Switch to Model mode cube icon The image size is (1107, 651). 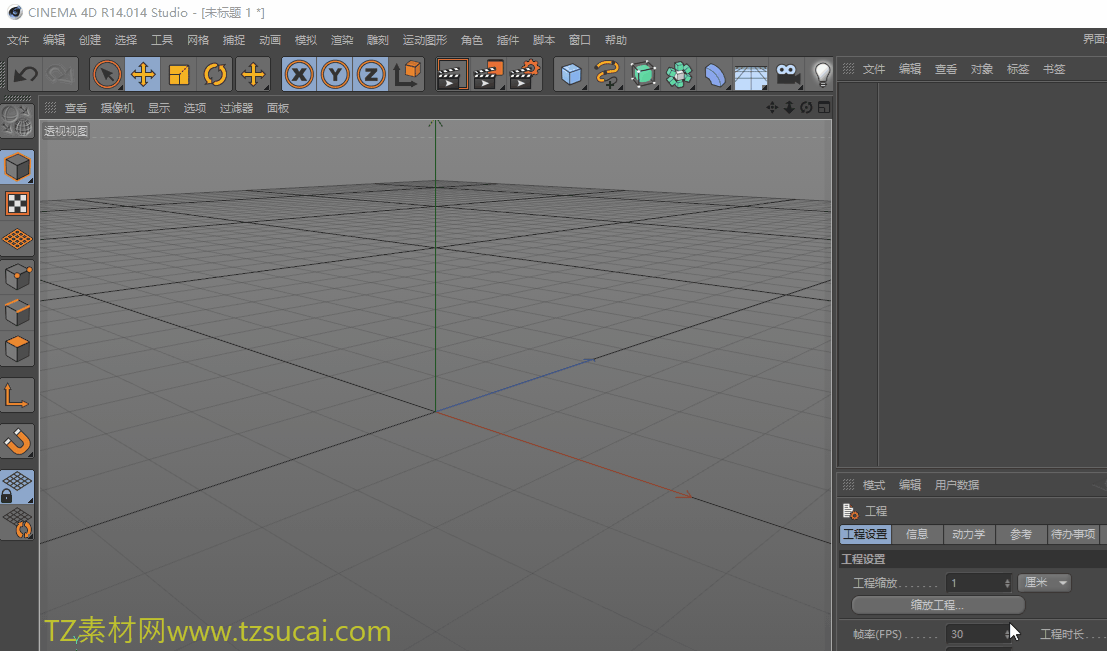point(17,167)
